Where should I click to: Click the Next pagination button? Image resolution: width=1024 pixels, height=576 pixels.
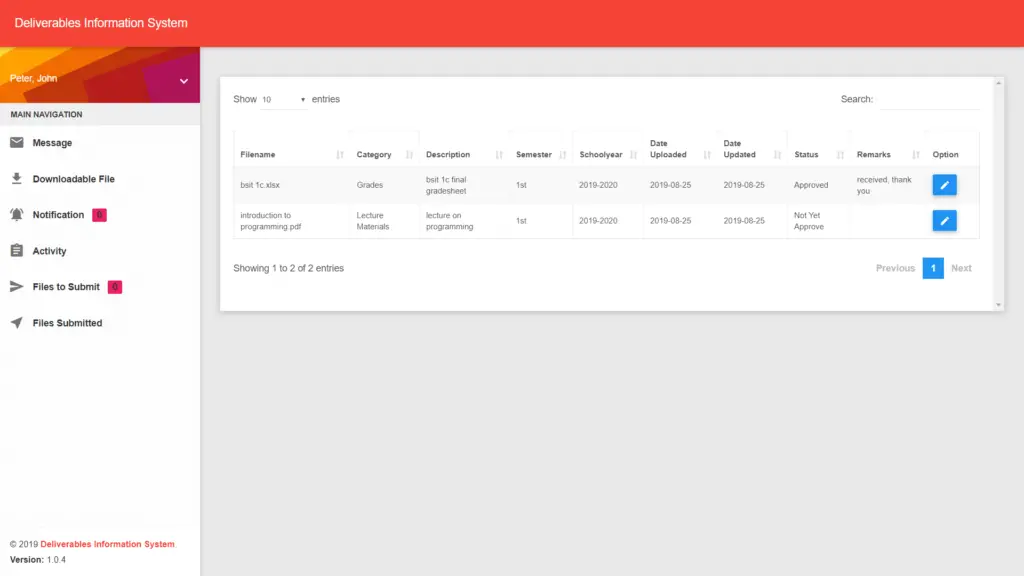(x=961, y=268)
